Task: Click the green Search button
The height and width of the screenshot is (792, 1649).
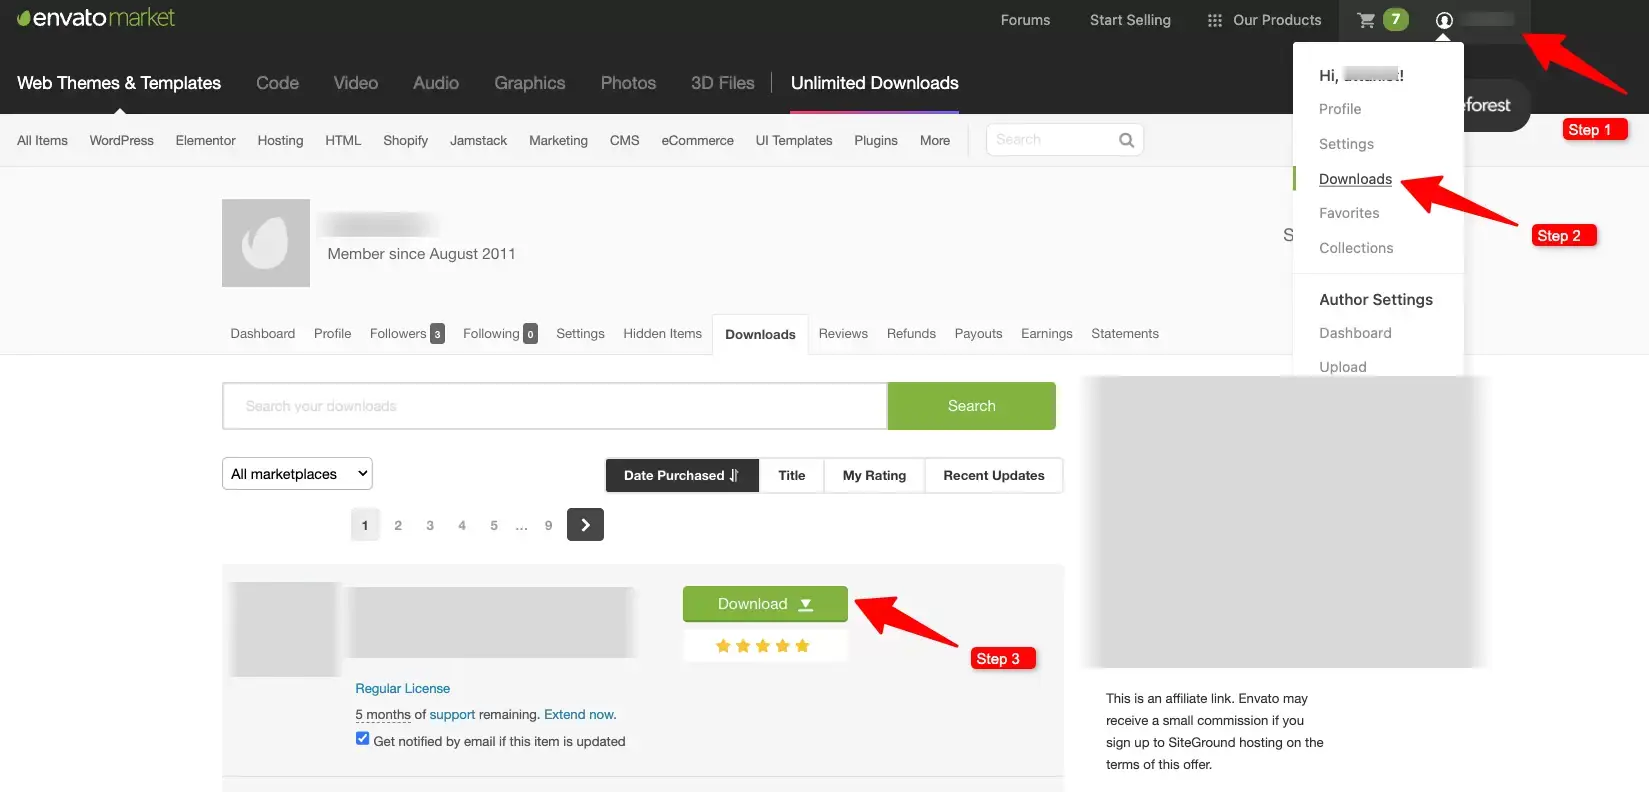Action: coord(972,406)
